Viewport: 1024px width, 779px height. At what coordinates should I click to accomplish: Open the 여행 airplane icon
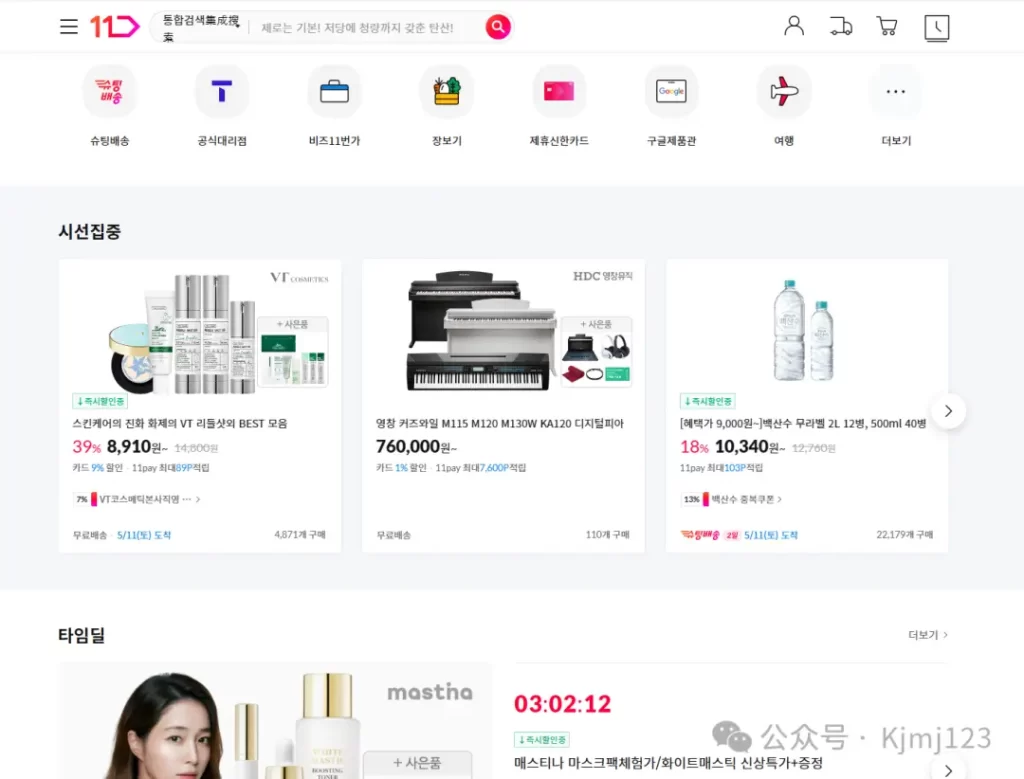tap(784, 91)
